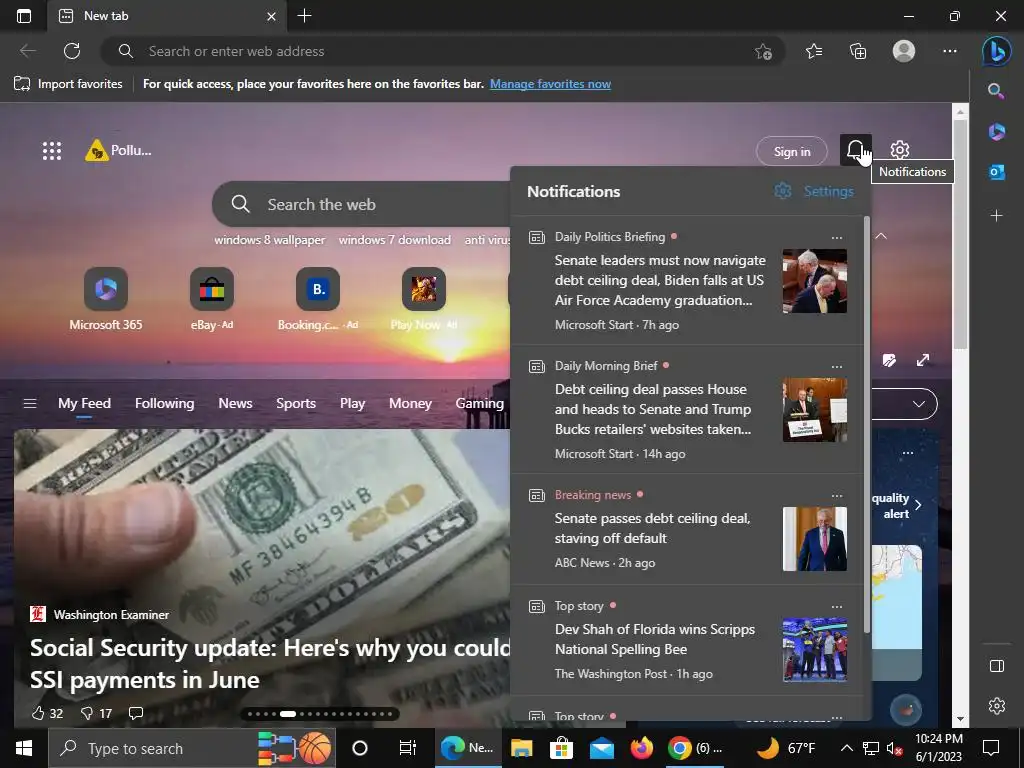Expand the feed layout dropdown chevron
This screenshot has width=1024, height=768.
point(919,404)
